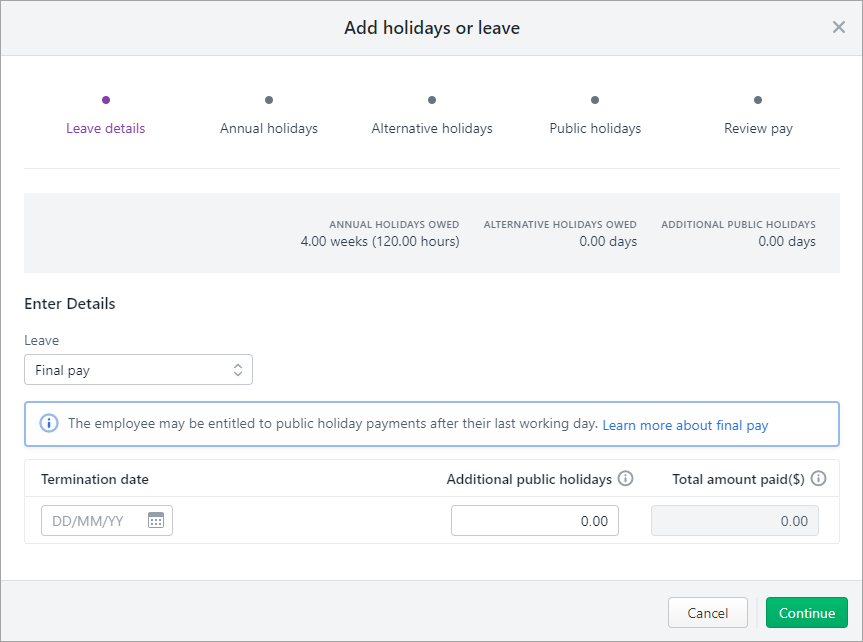Open the Leave type dropdown
Image resolution: width=863 pixels, height=642 pixels.
pos(138,370)
